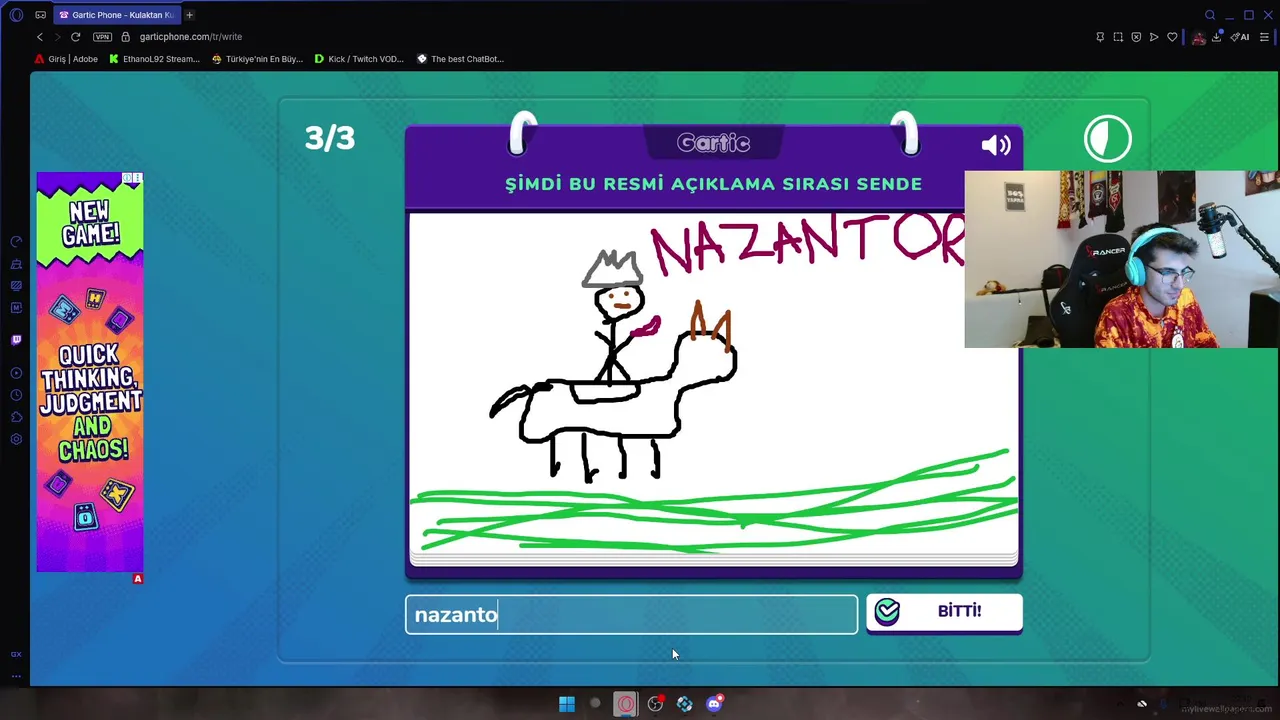The height and width of the screenshot is (720, 1280).
Task: Open the GX Cleaner icon in sidebar
Action: click(x=16, y=264)
